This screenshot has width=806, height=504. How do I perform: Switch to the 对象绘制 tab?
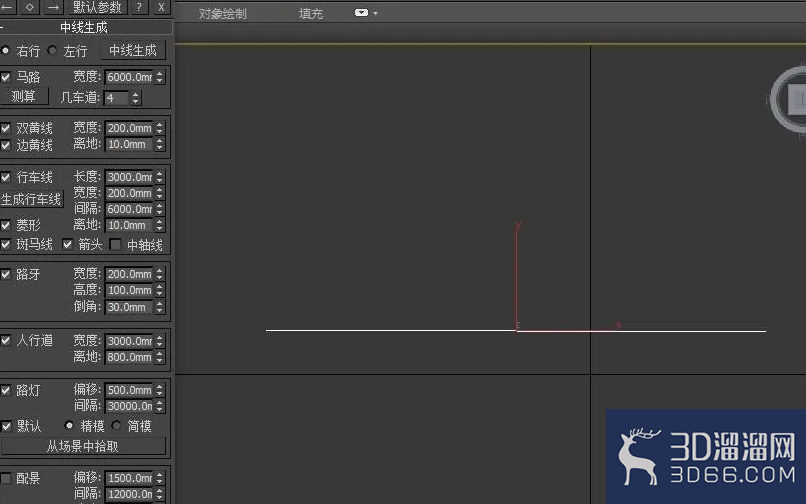pyautogui.click(x=223, y=14)
